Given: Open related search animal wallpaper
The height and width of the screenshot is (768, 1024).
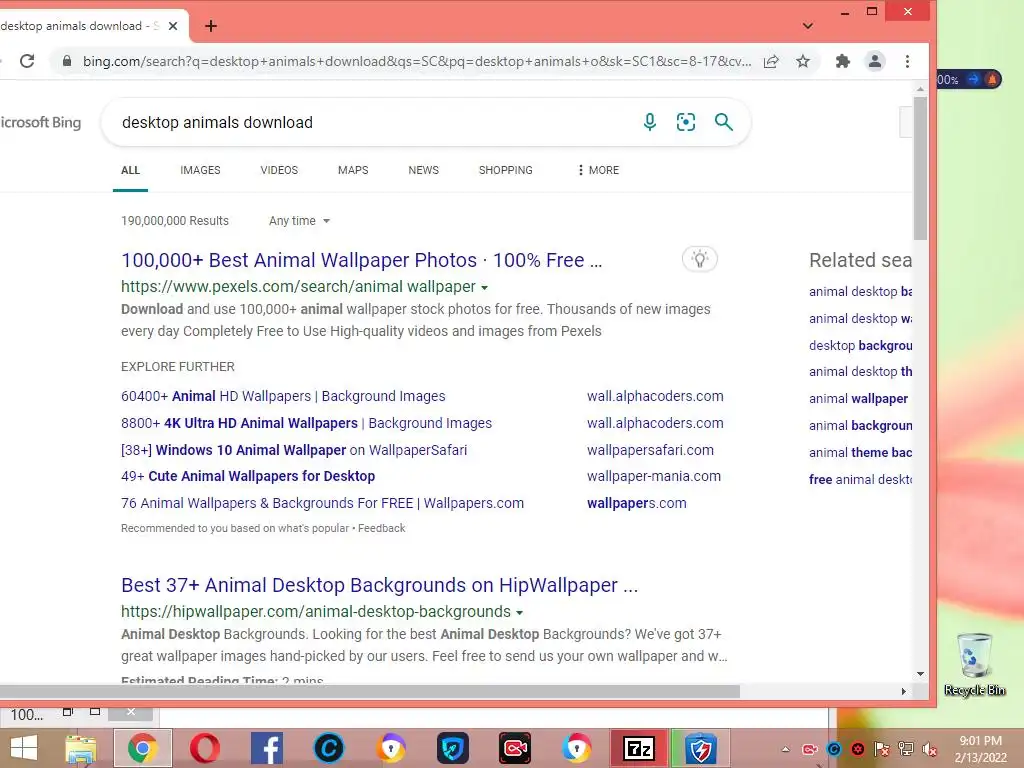Looking at the screenshot, I should pyautogui.click(x=858, y=398).
